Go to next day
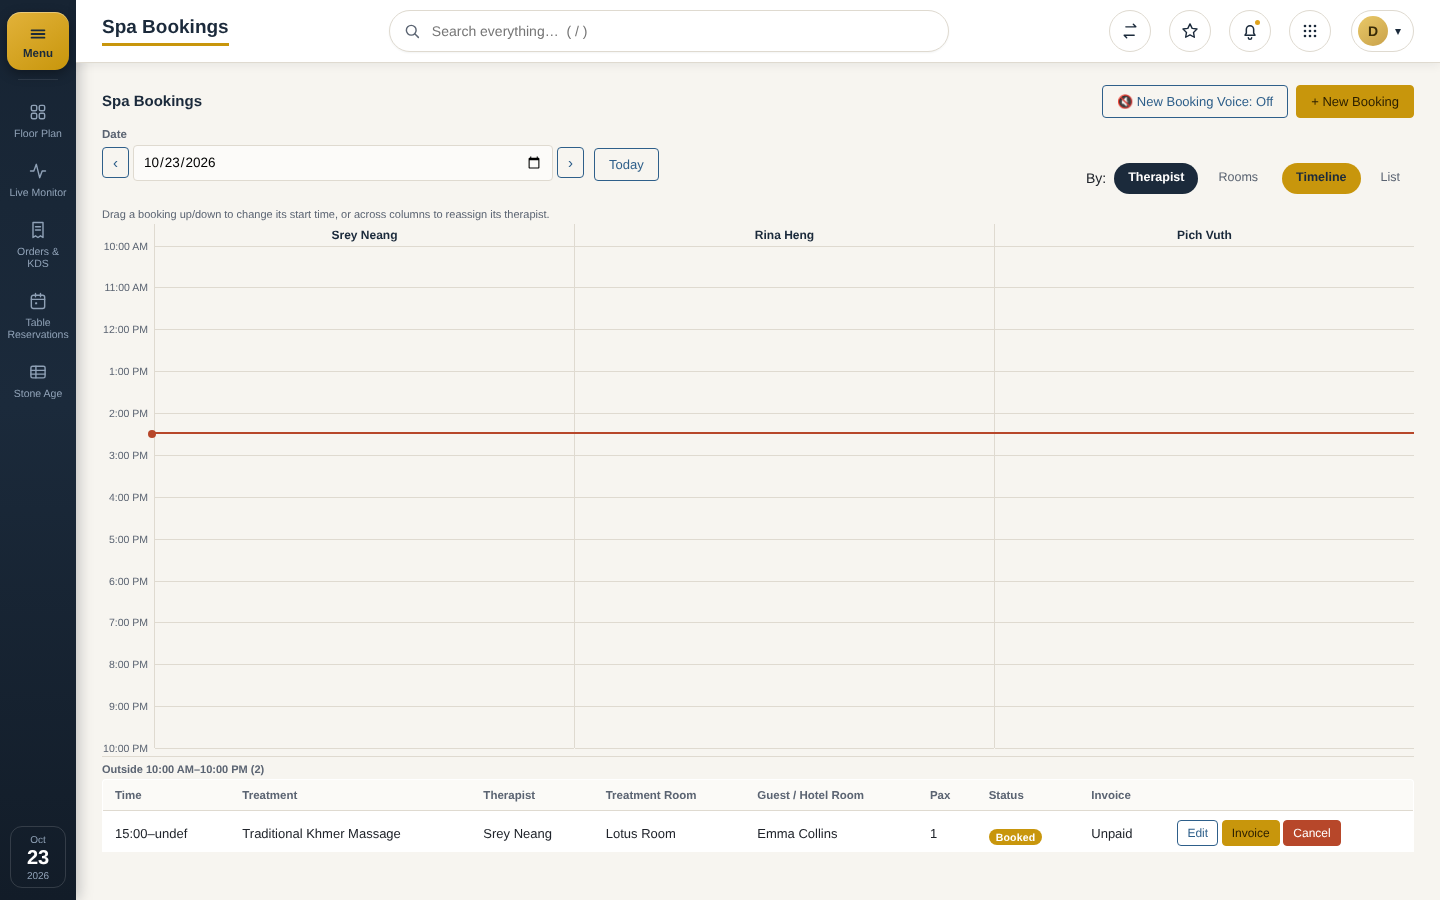Image resolution: width=1440 pixels, height=900 pixels. (570, 163)
